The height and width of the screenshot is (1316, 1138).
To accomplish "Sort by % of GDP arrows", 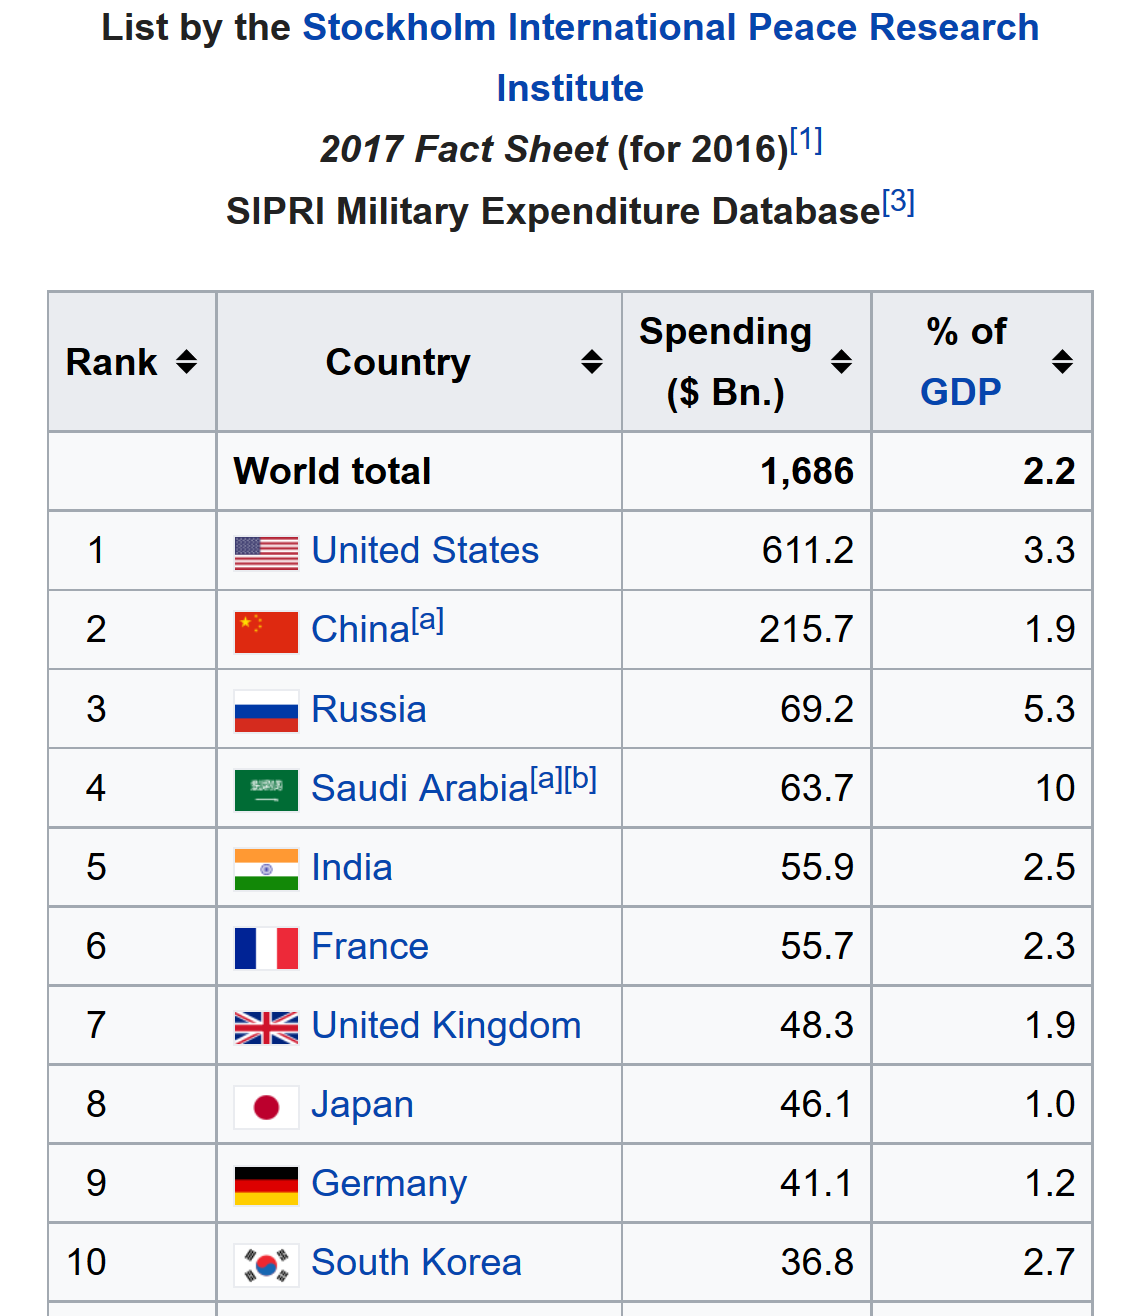I will click(x=1063, y=362).
